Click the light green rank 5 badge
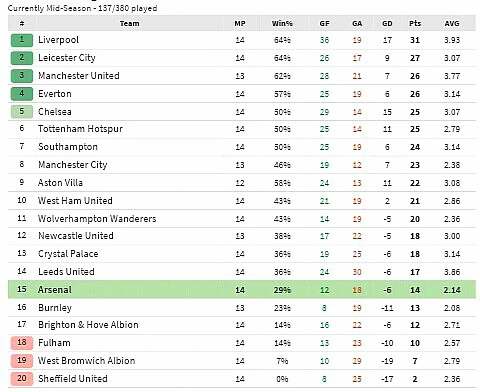The image size is (480, 392). point(22,112)
